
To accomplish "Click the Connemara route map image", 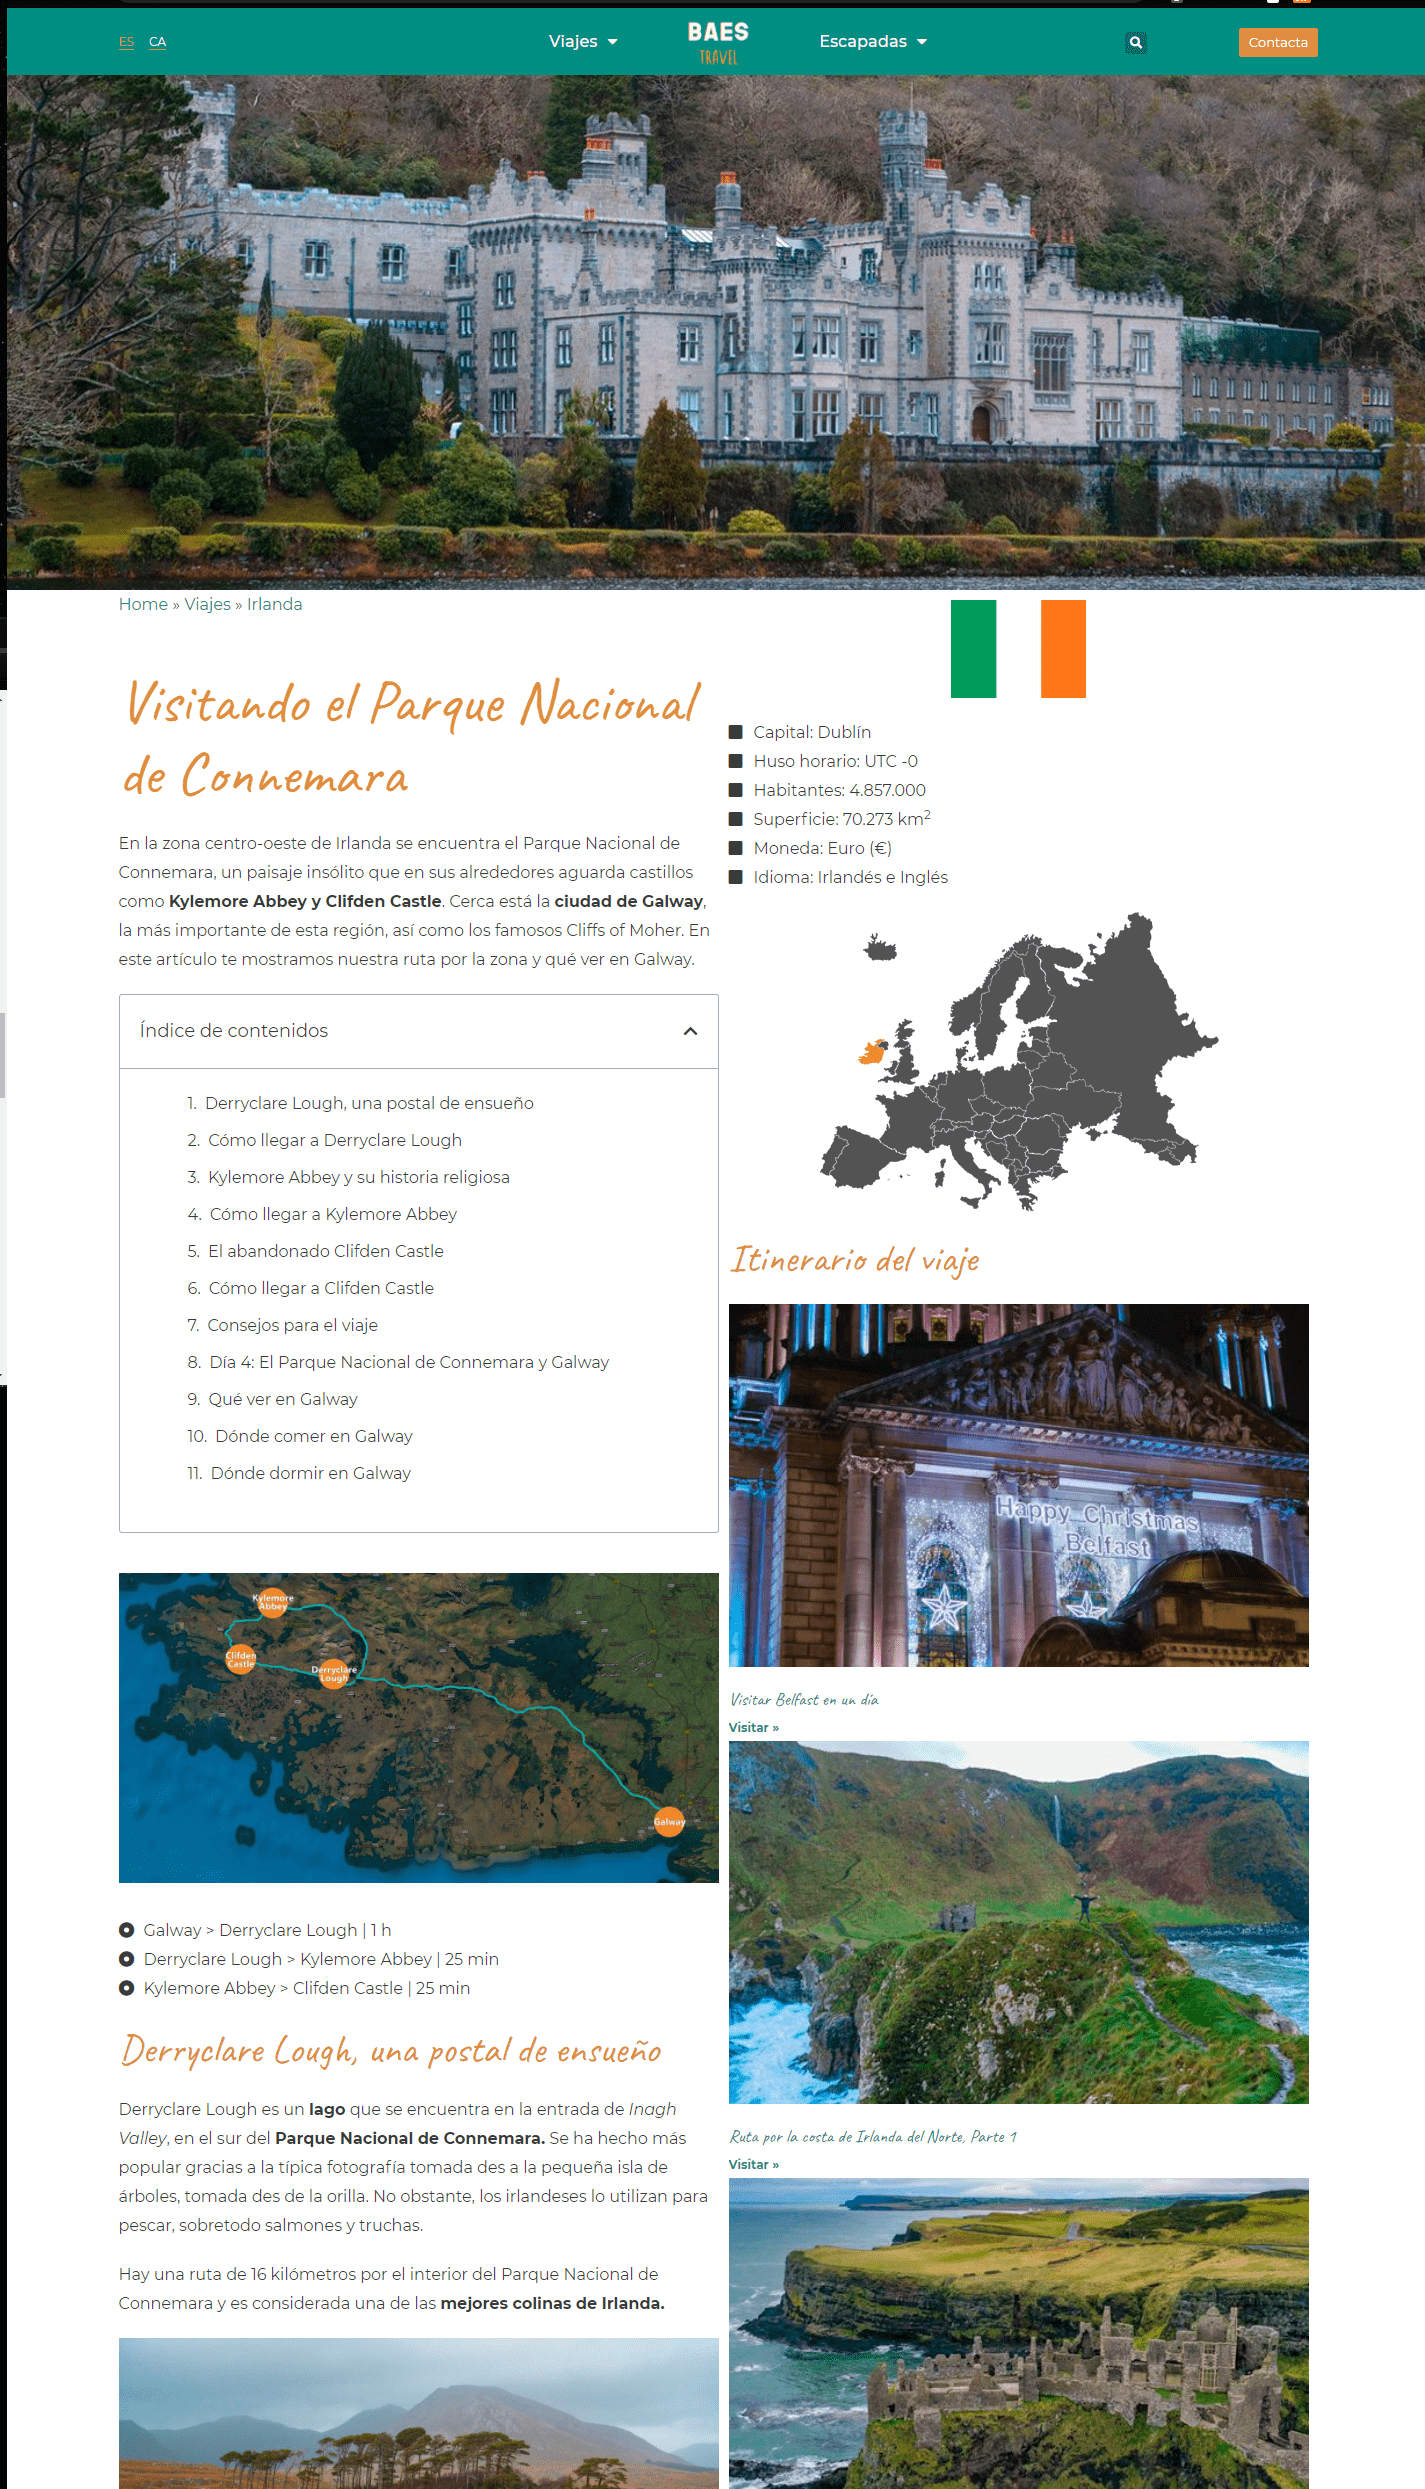I will coord(418,1728).
